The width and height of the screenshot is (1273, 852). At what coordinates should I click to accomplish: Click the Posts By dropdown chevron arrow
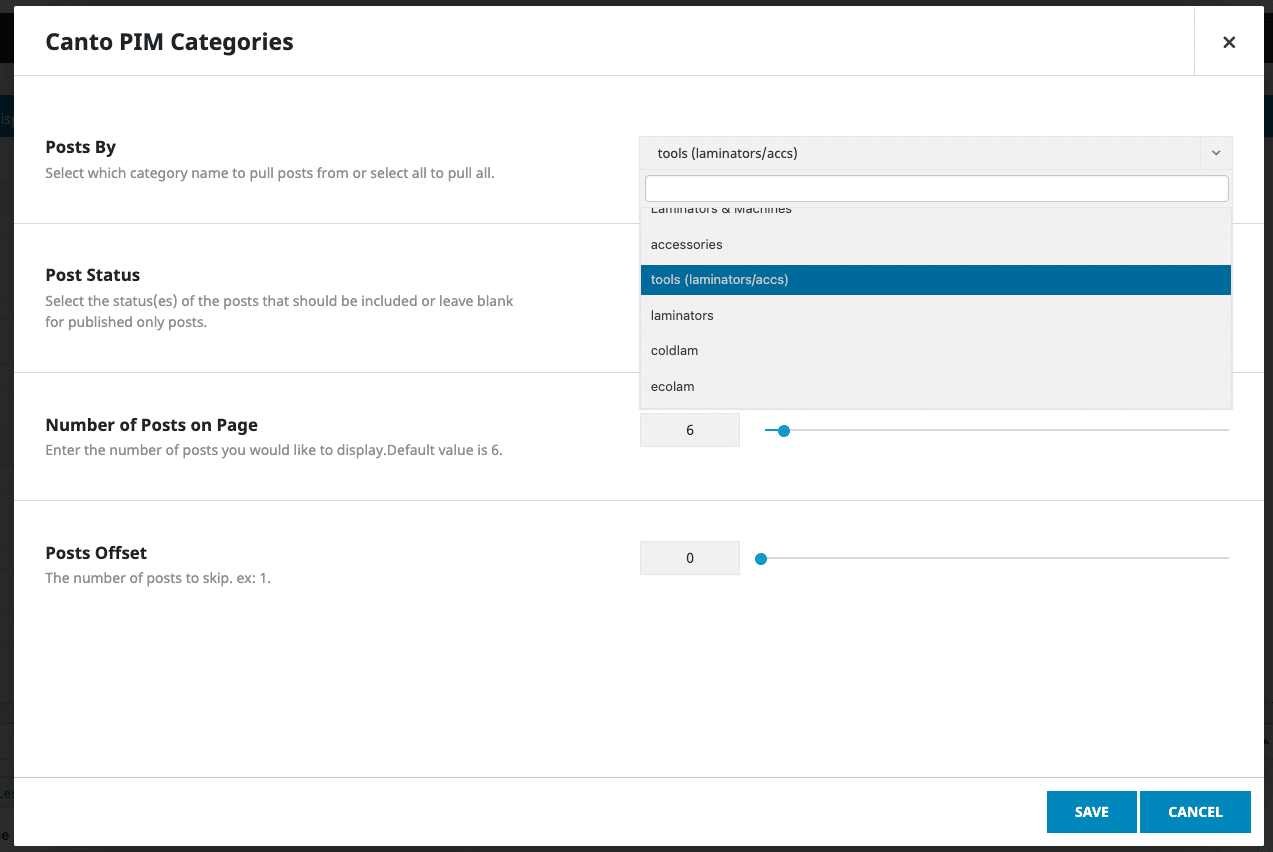click(x=1216, y=153)
